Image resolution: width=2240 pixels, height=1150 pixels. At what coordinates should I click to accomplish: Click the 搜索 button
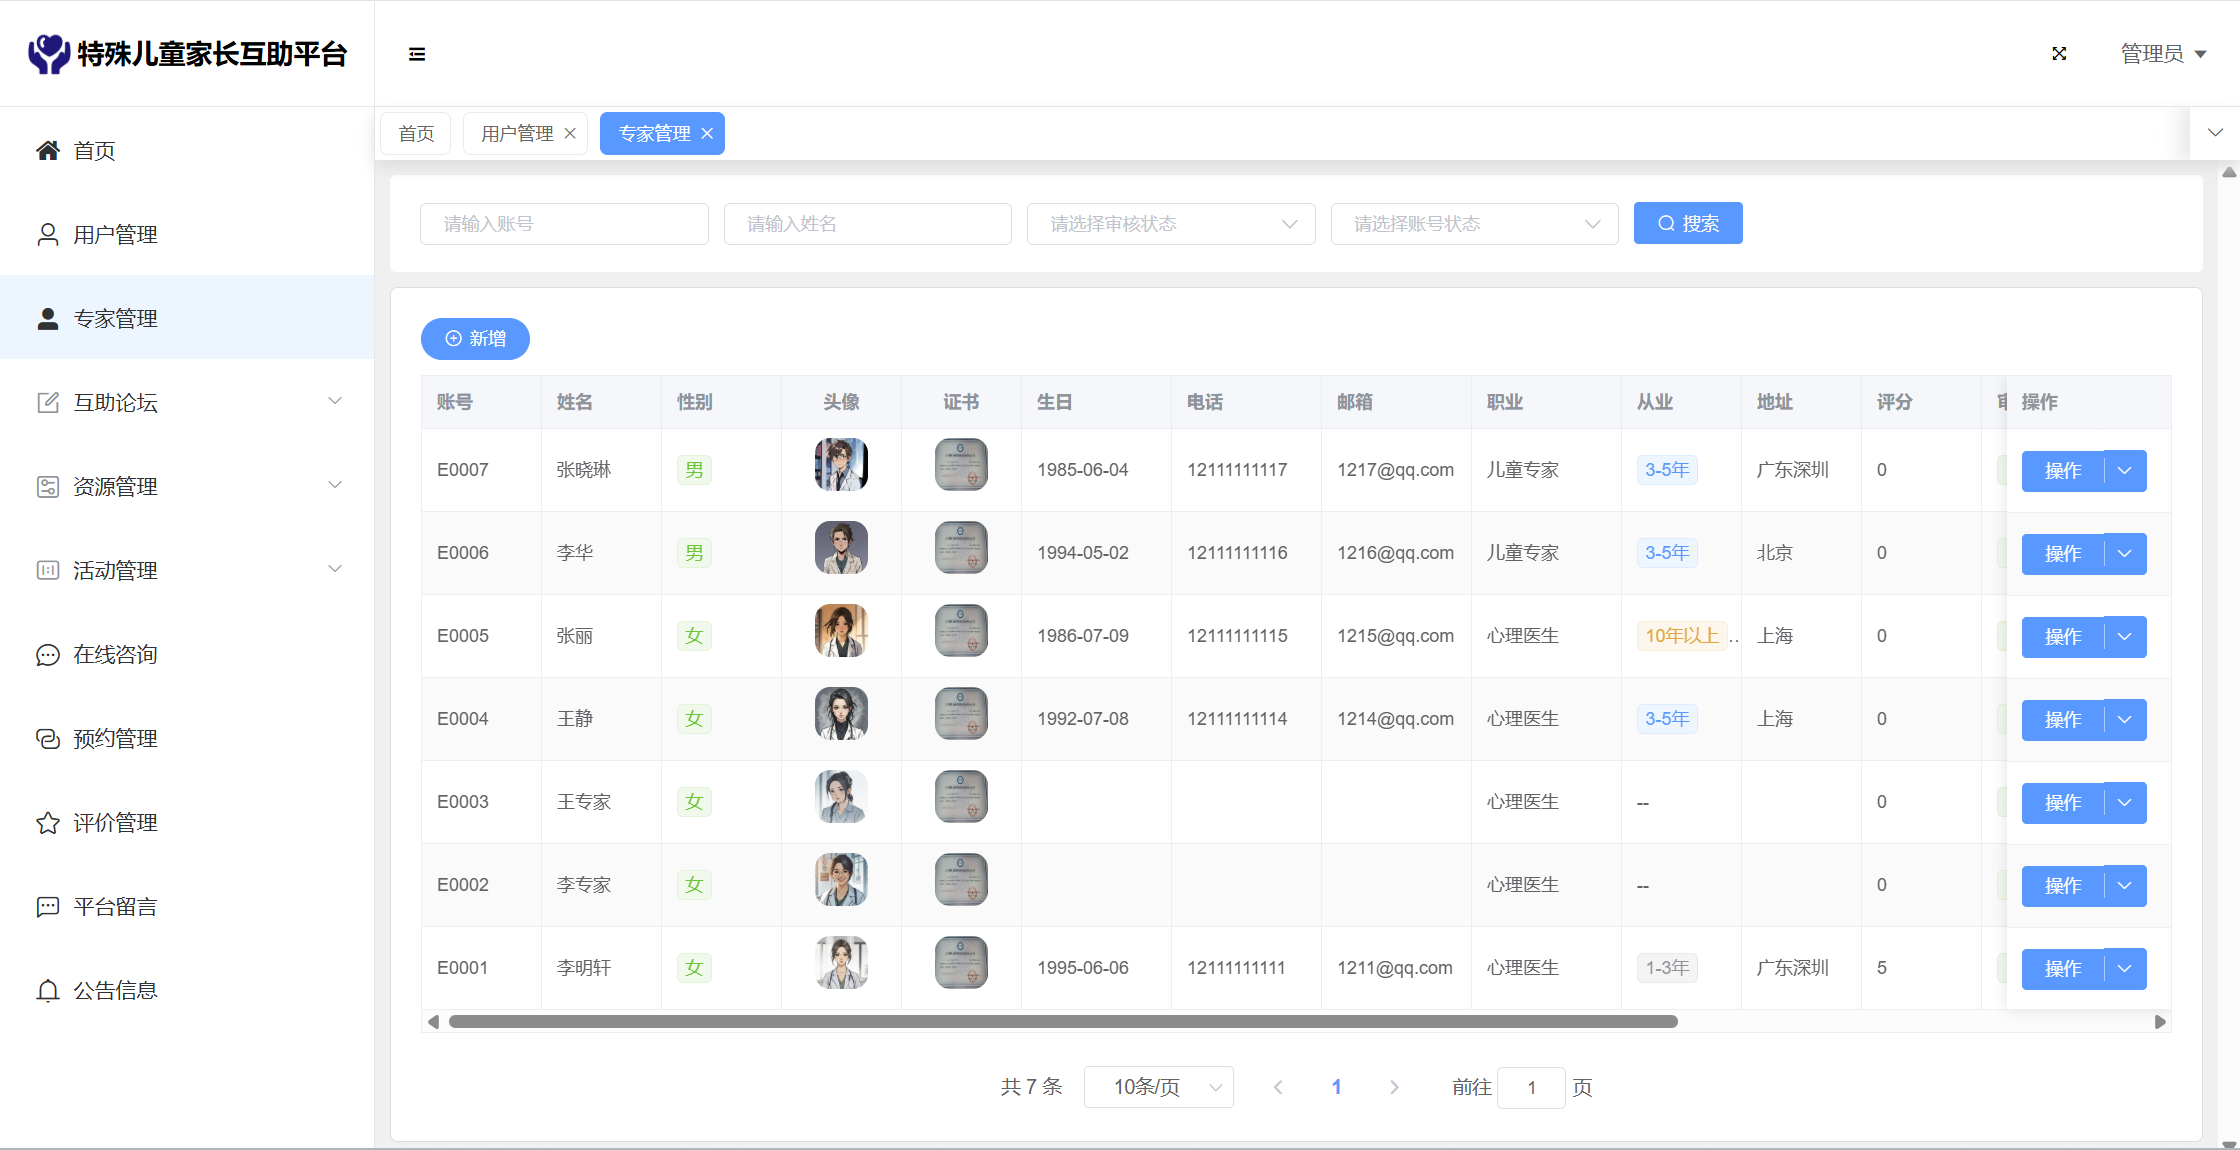pos(1688,224)
